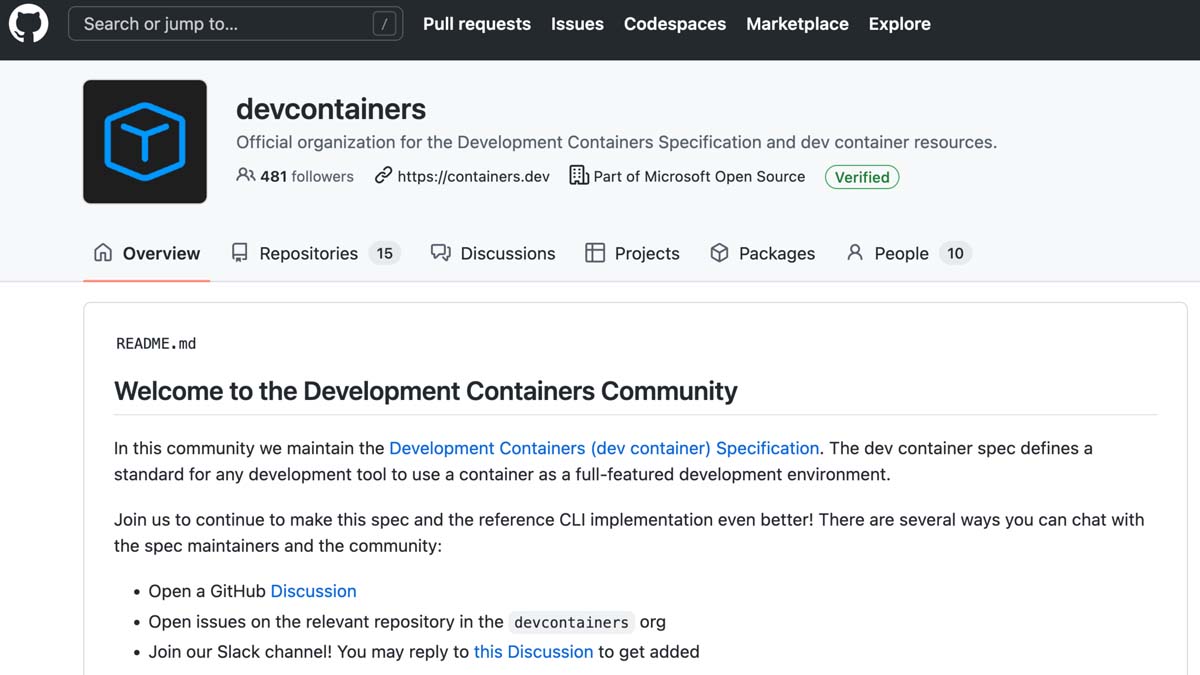Image resolution: width=1200 pixels, height=675 pixels.
Task: Click the People person icon
Action: click(855, 253)
